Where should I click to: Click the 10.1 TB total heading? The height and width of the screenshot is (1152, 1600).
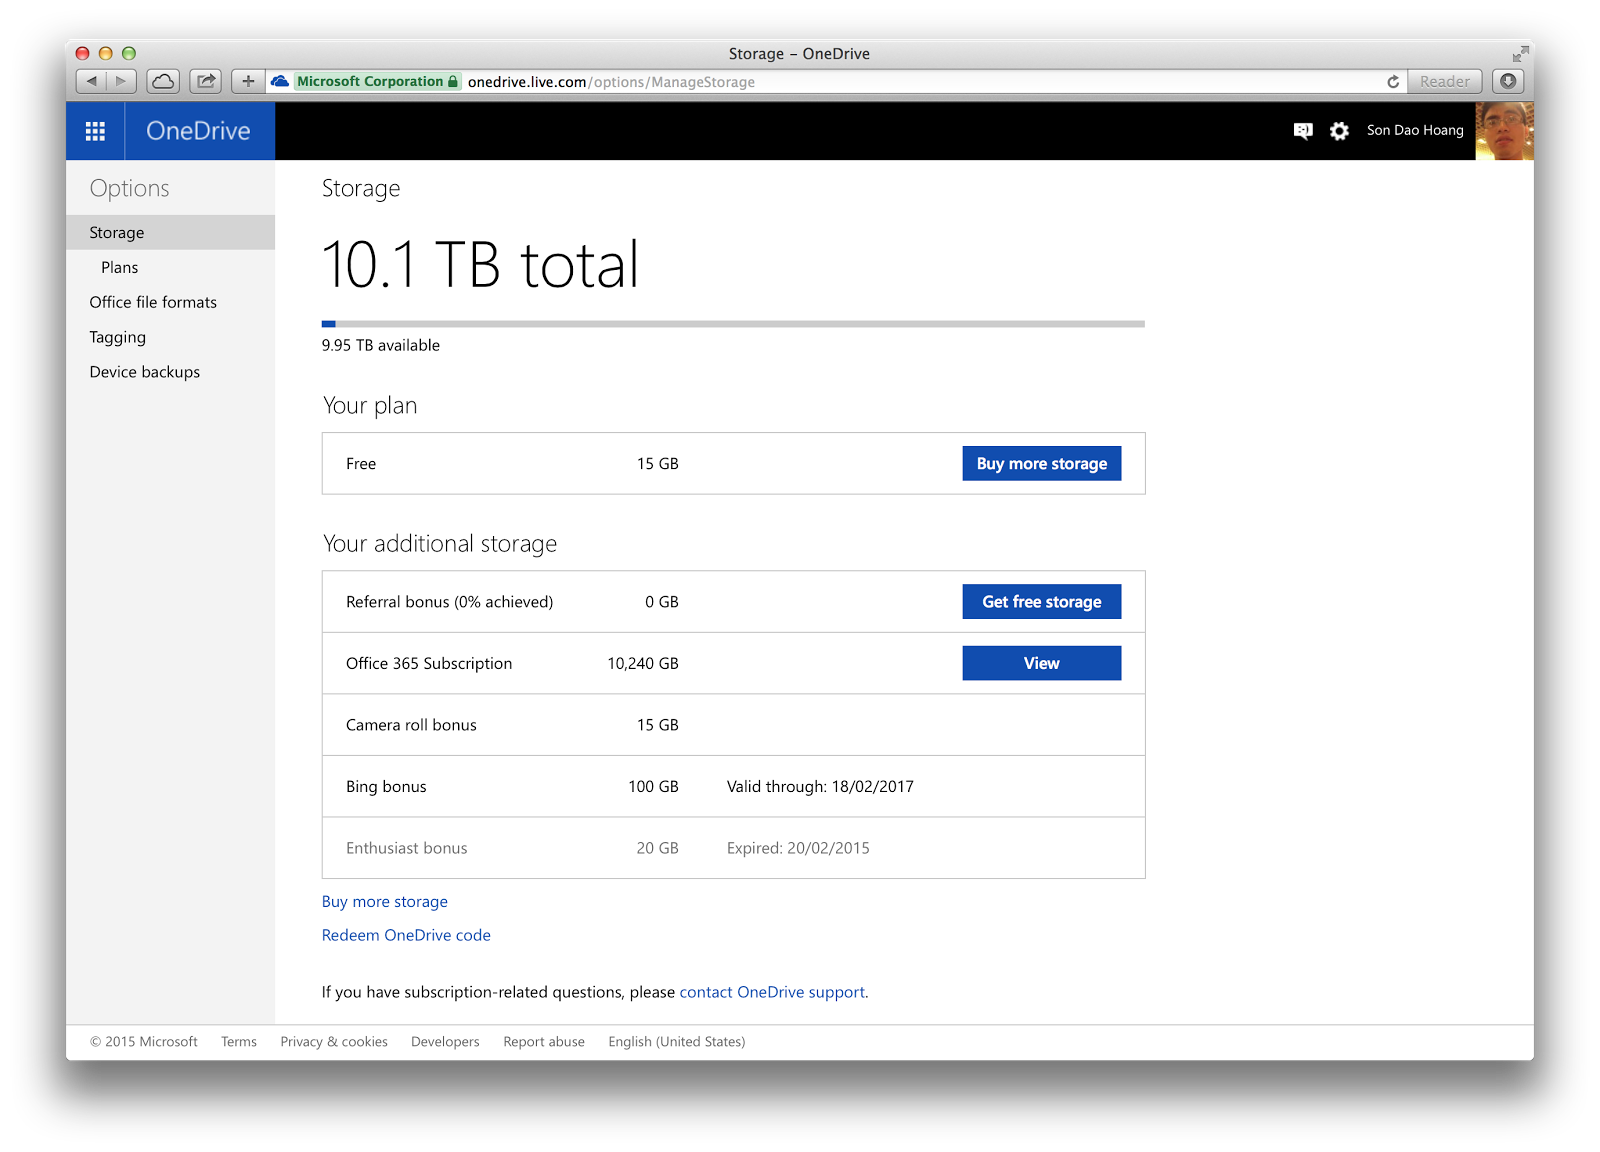point(480,265)
